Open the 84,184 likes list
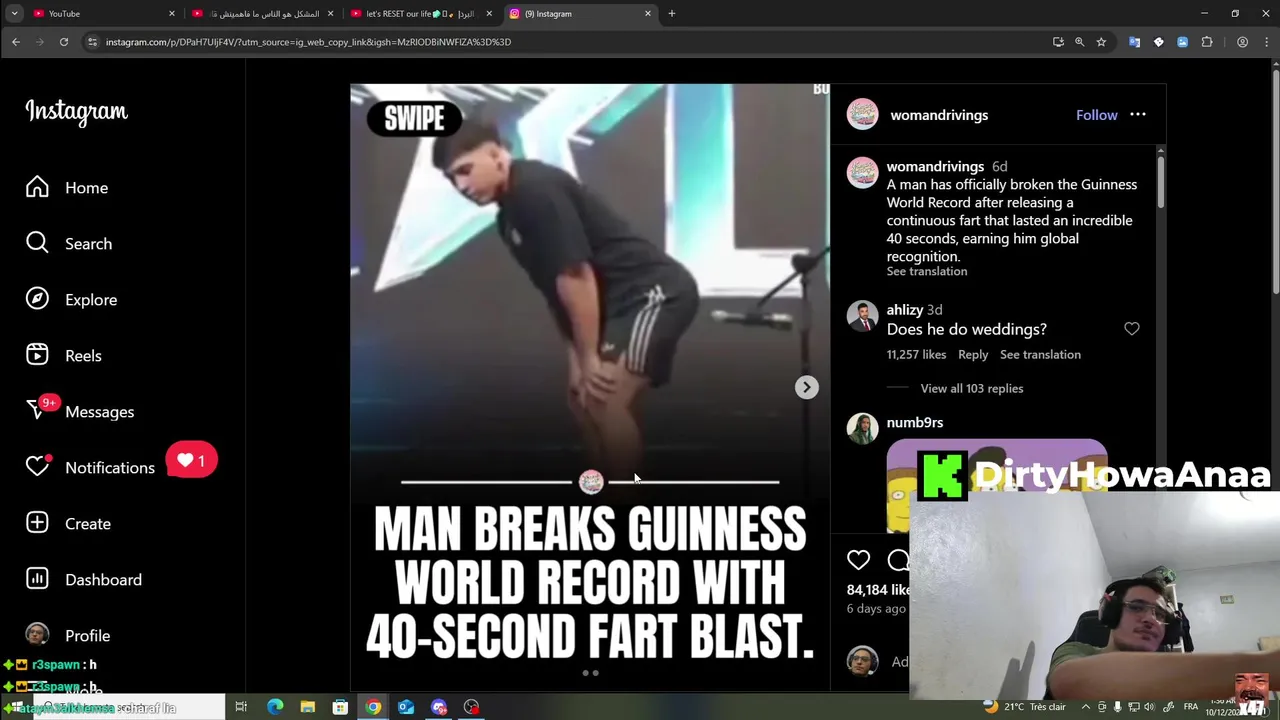 click(x=878, y=590)
